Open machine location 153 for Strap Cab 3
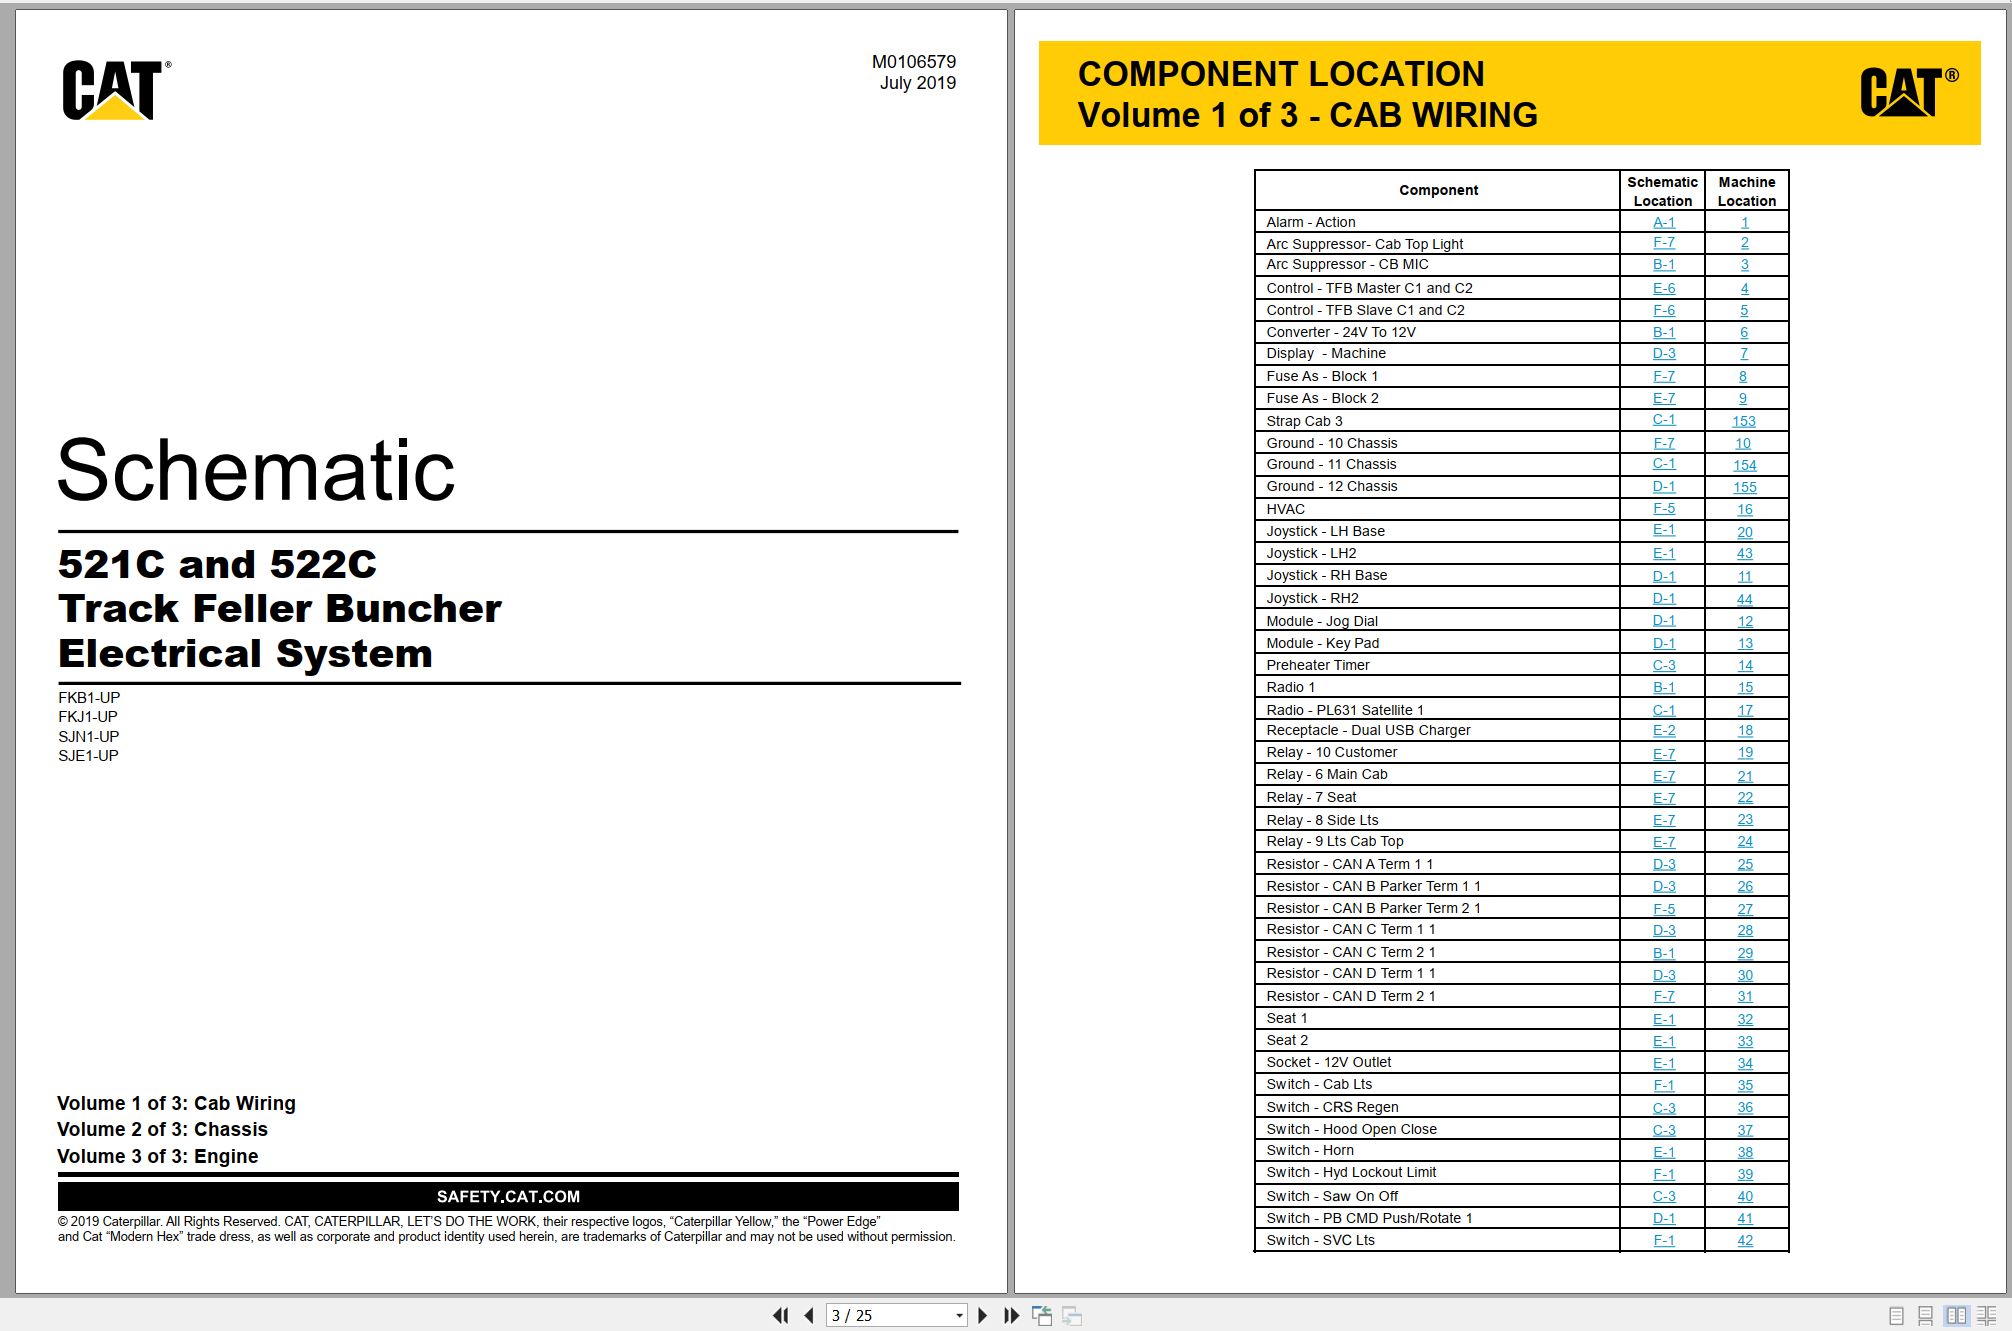The height and width of the screenshot is (1331, 2012). (x=1743, y=421)
